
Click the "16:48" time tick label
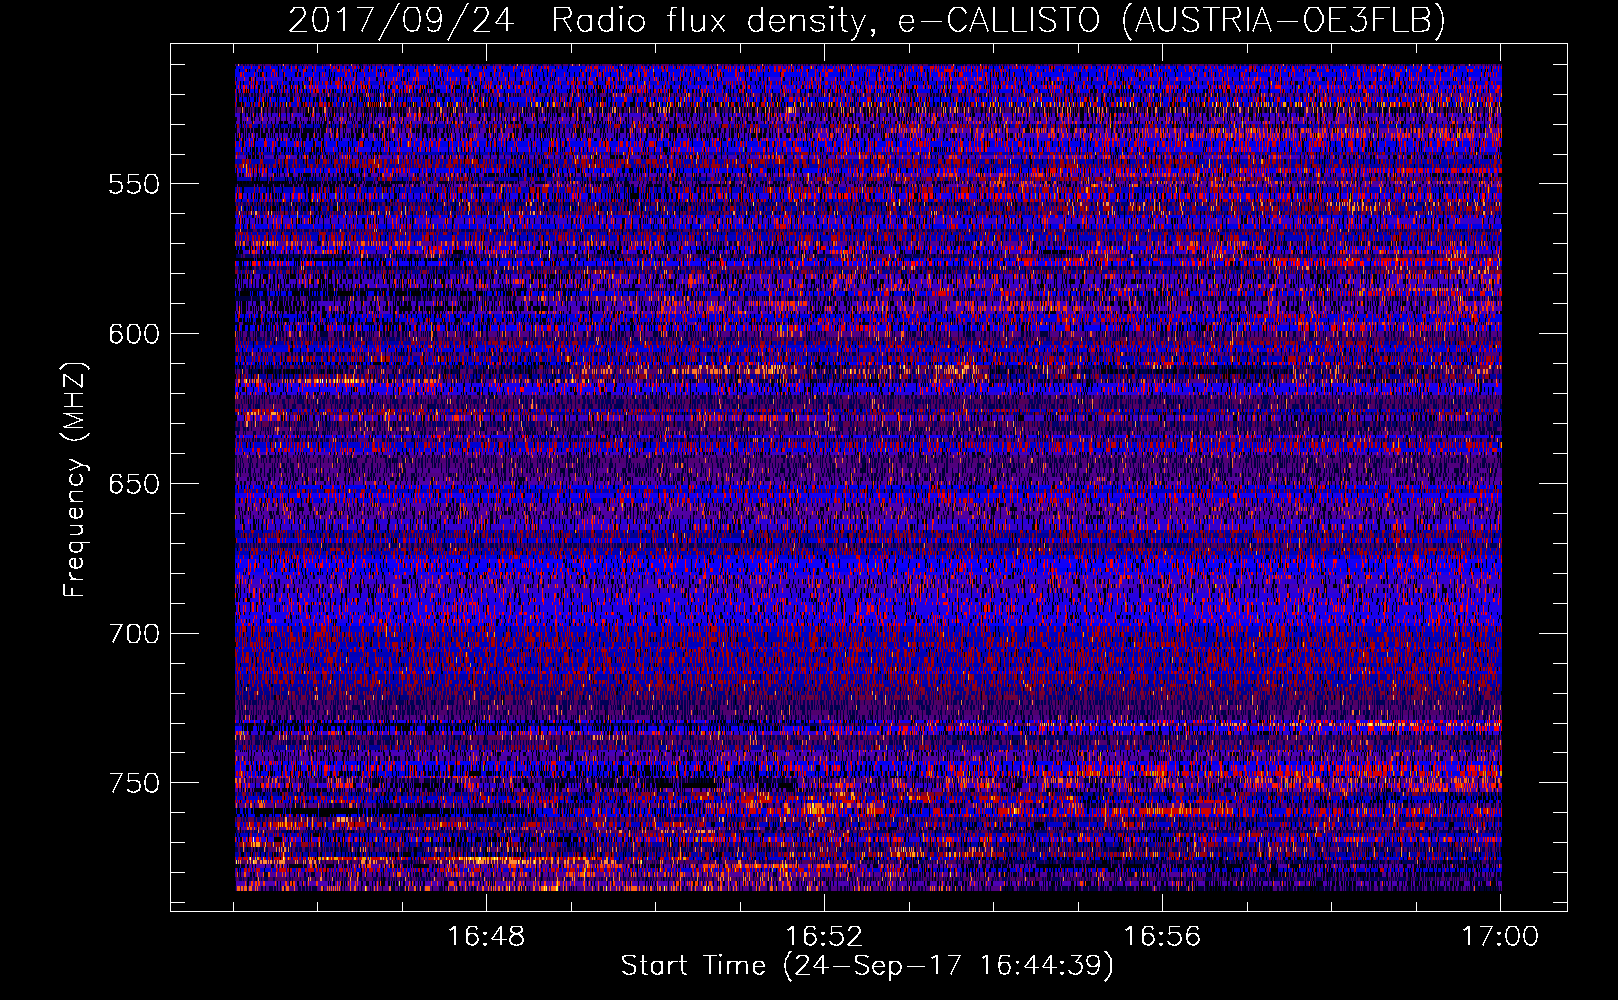(x=486, y=937)
